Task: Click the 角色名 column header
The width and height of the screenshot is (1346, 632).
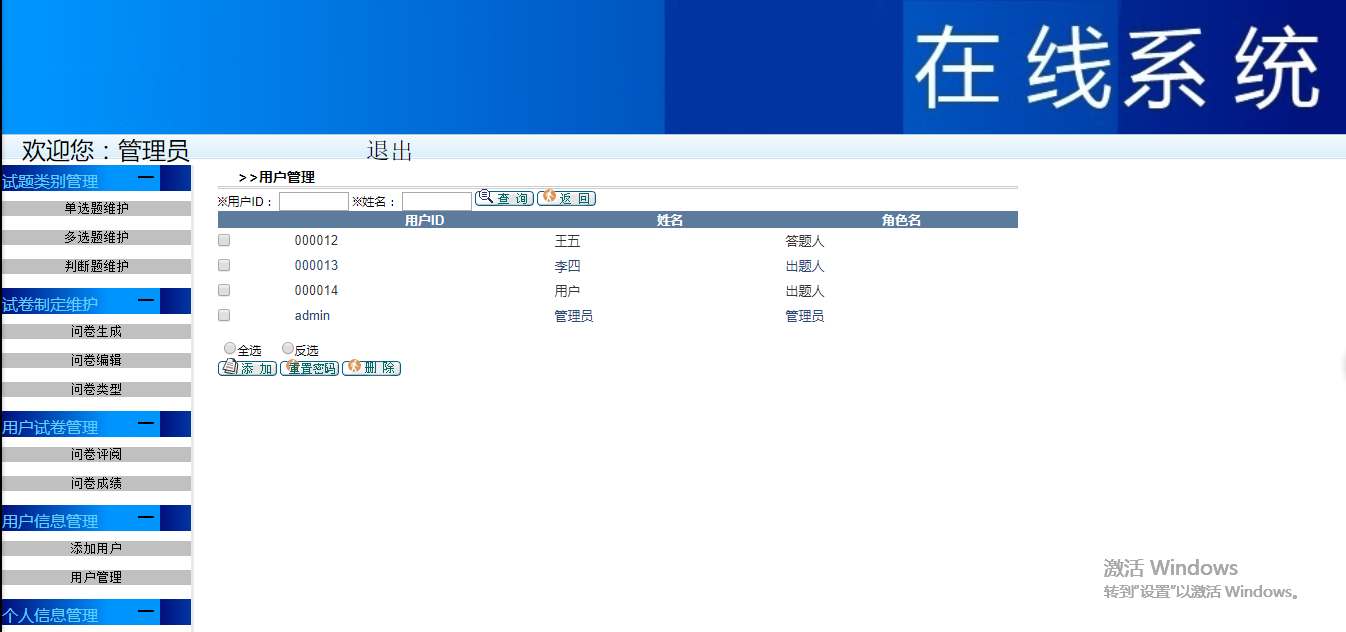Action: [x=901, y=220]
